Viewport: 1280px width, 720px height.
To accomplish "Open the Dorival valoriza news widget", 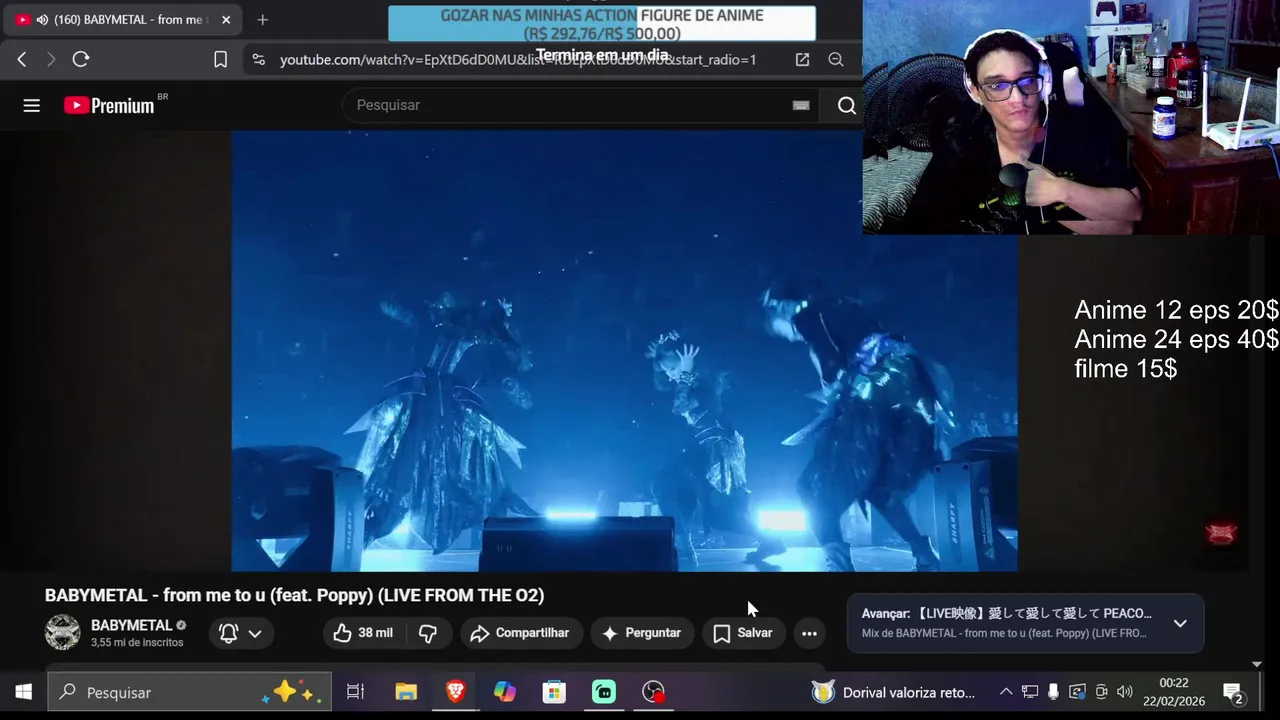I will tap(894, 692).
